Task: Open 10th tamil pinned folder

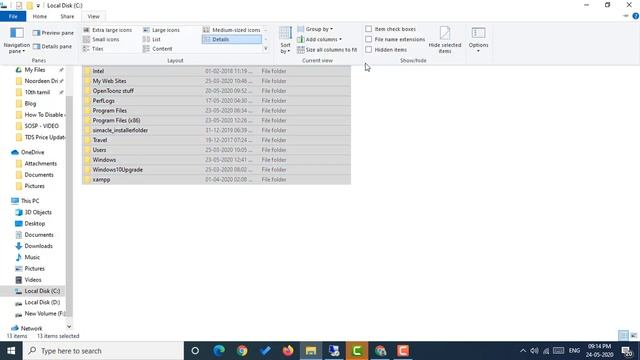Action: tap(37, 92)
